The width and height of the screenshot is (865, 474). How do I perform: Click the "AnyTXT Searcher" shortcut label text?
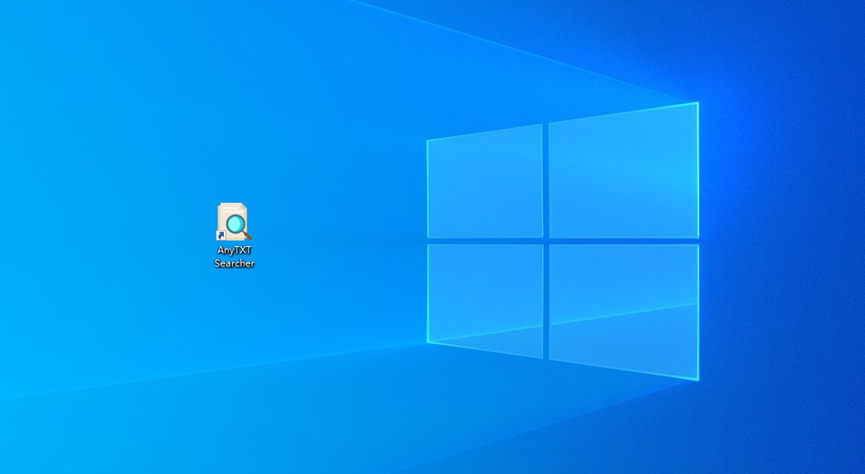pos(234,257)
